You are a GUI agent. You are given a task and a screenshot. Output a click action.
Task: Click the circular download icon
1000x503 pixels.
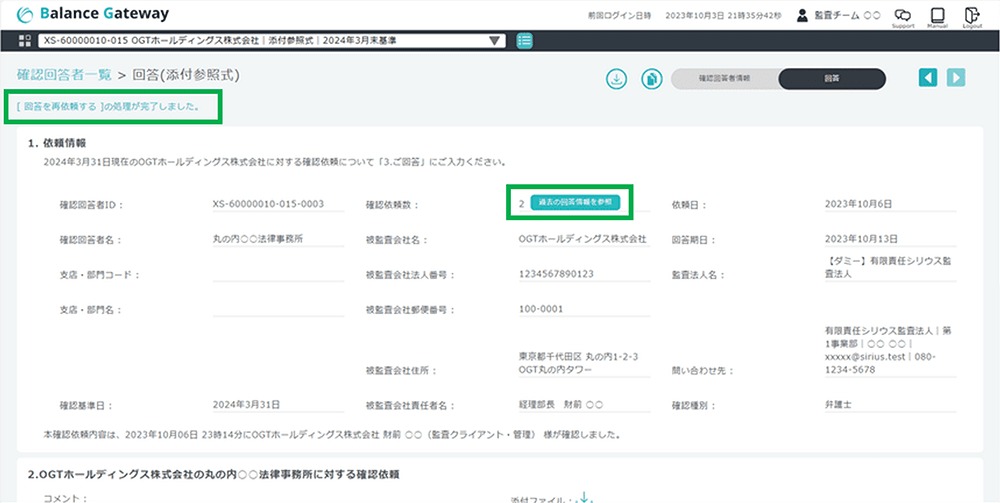(x=617, y=78)
